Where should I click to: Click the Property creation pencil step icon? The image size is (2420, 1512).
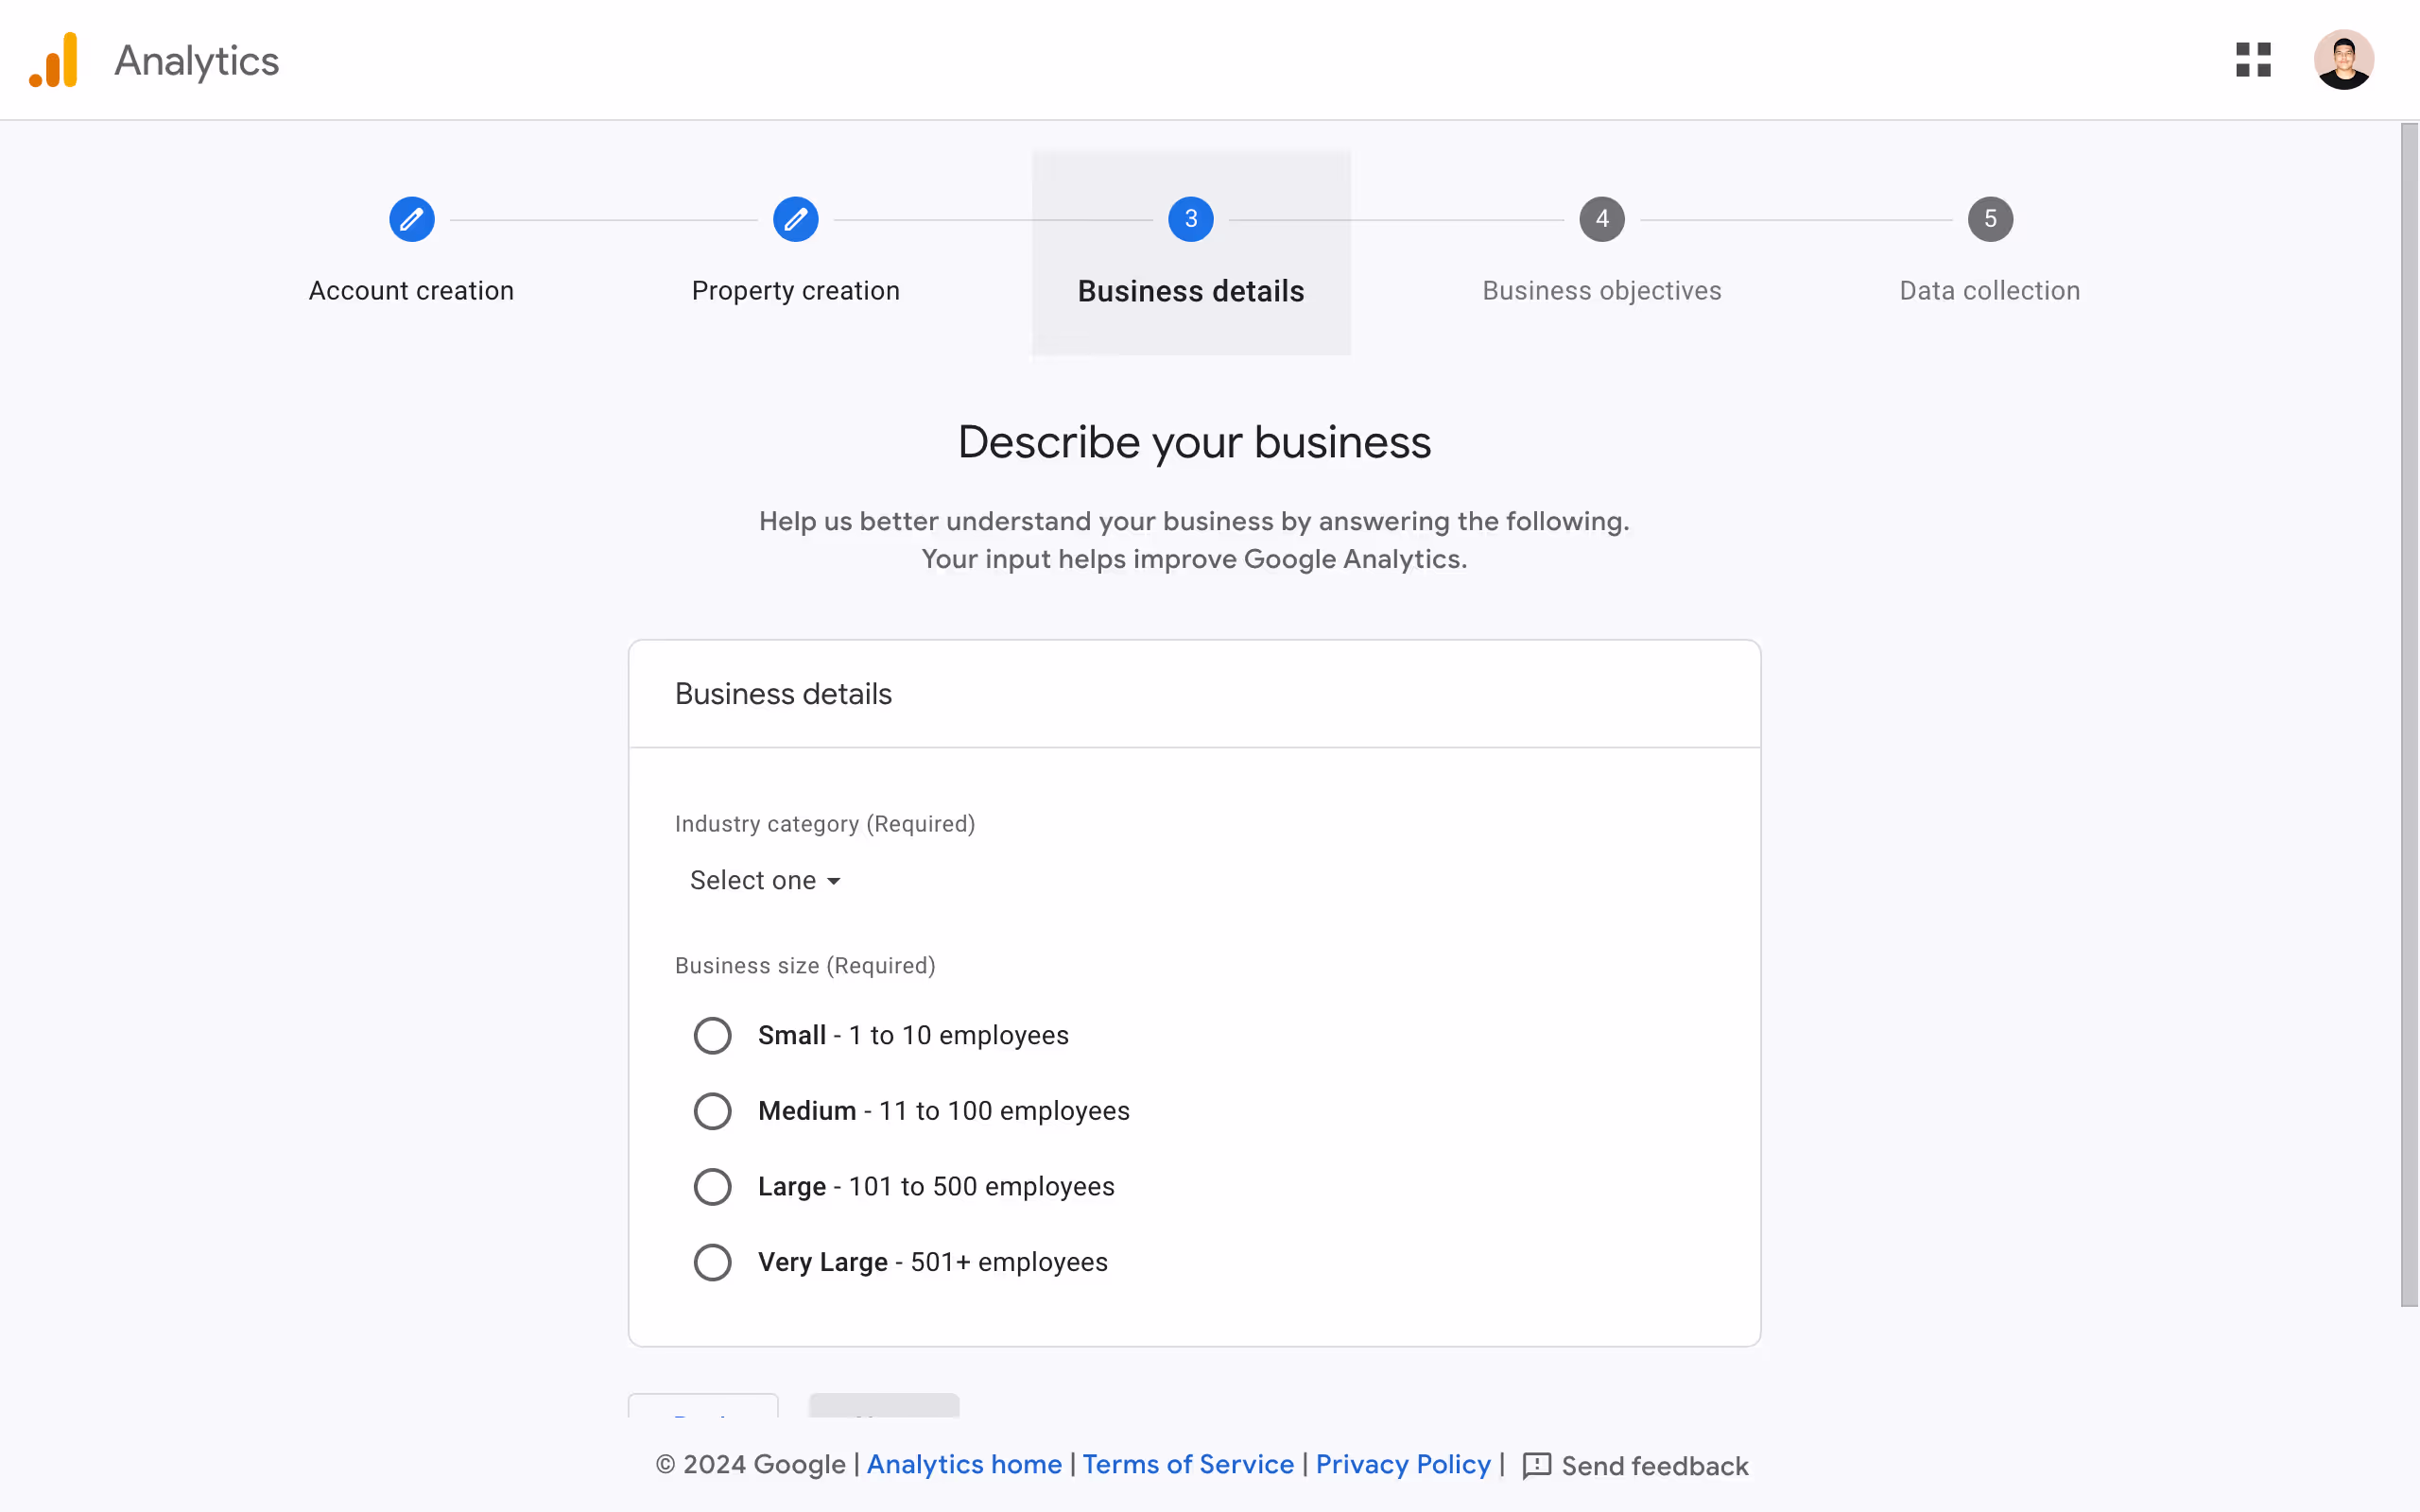pos(795,219)
